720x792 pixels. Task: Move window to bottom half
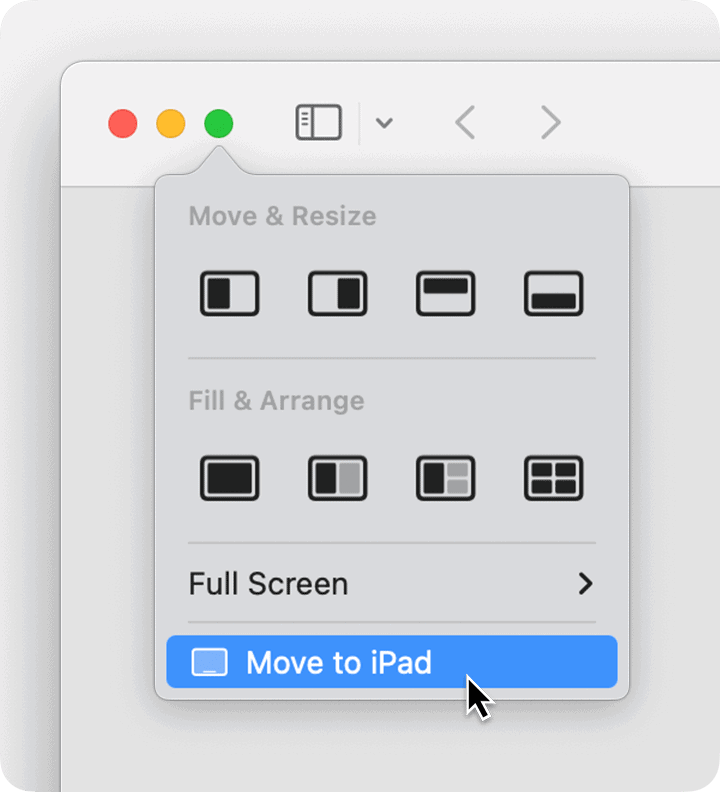pos(554,294)
